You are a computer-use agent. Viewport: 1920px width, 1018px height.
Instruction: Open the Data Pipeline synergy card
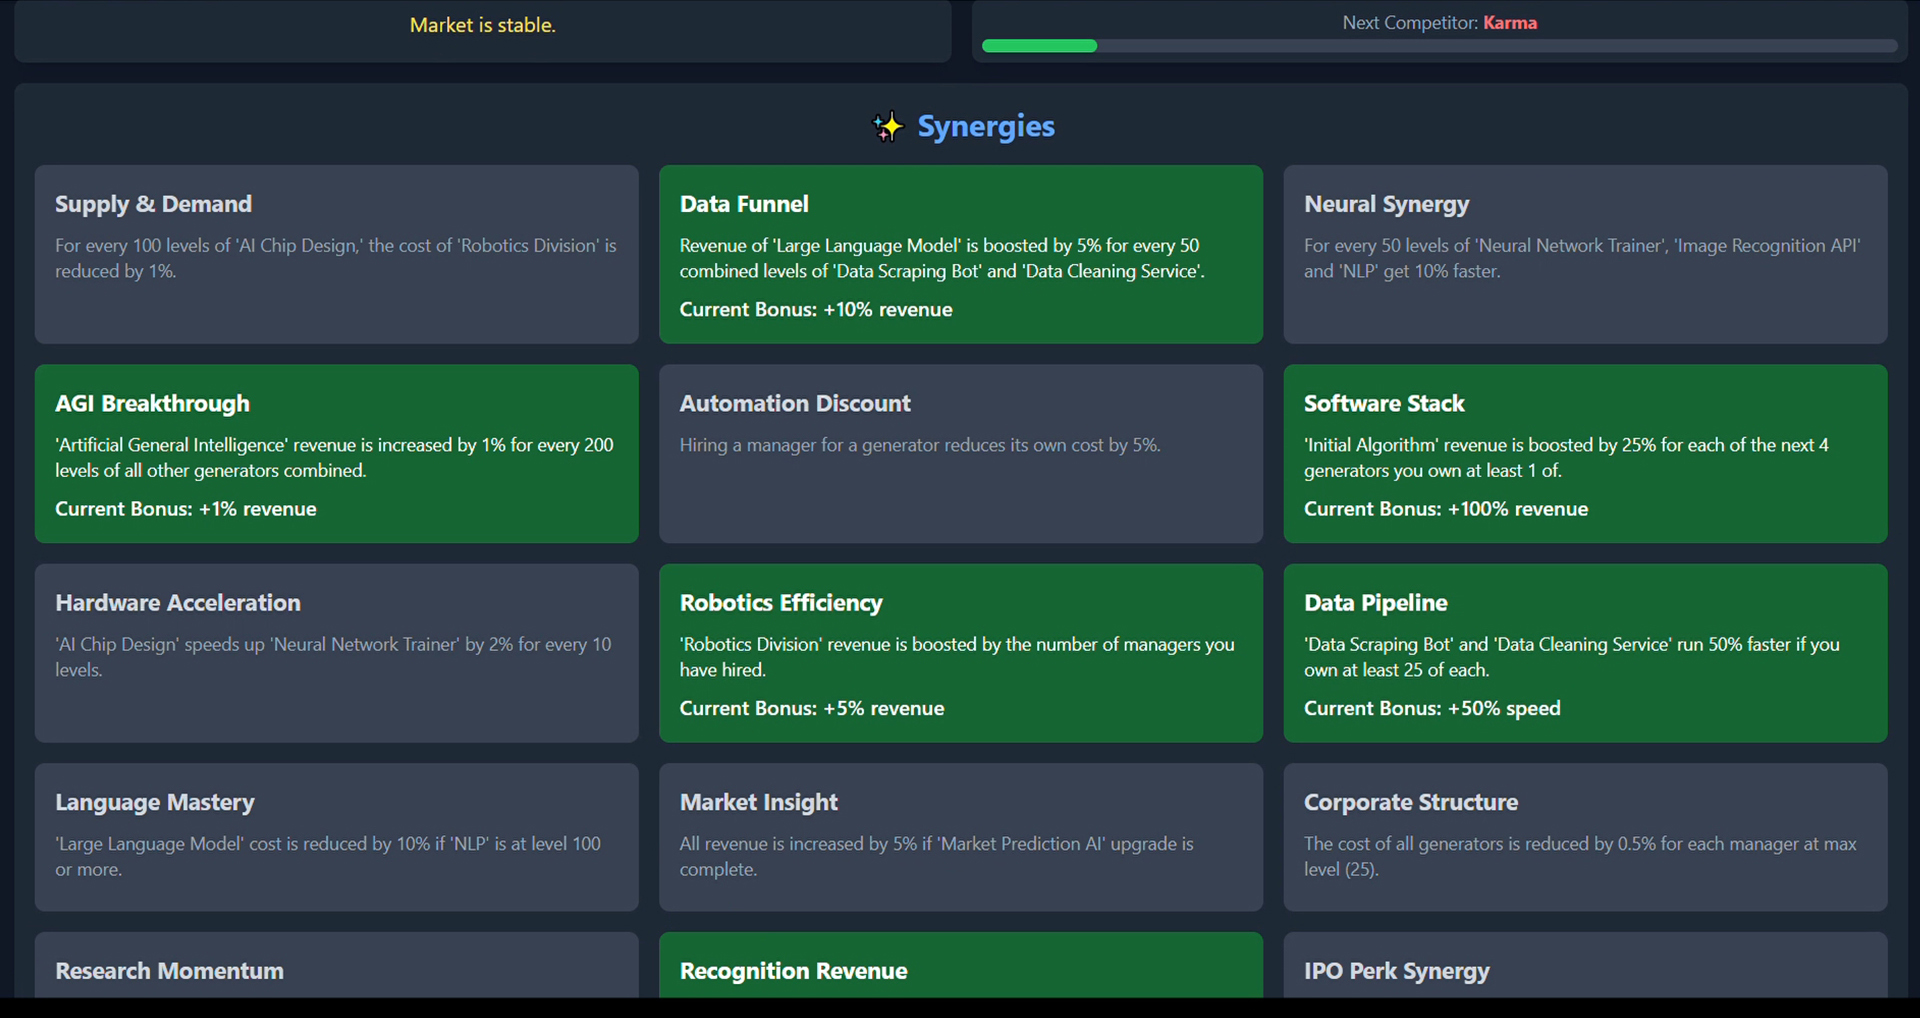[x=1583, y=653]
